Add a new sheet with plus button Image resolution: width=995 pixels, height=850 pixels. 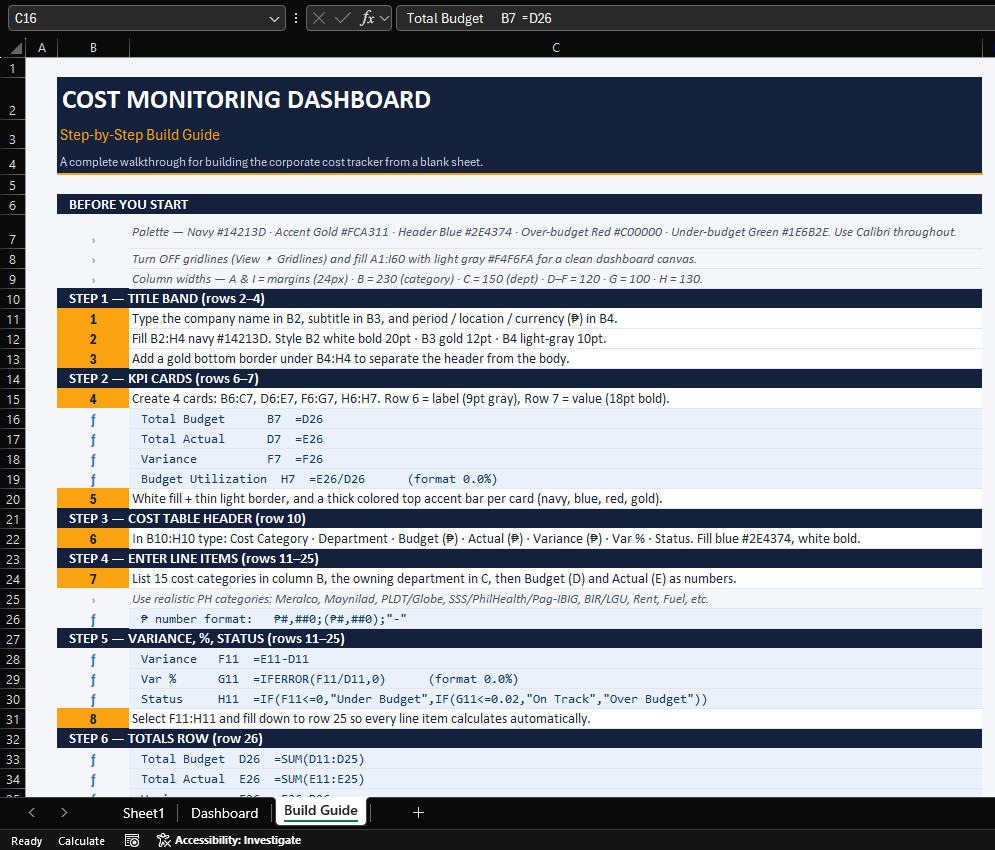click(418, 813)
